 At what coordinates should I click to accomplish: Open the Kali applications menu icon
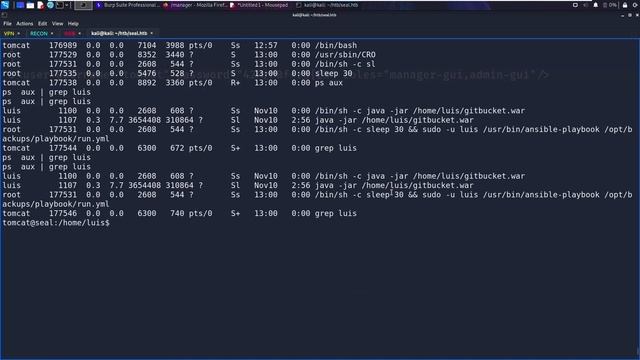tap(5, 5)
